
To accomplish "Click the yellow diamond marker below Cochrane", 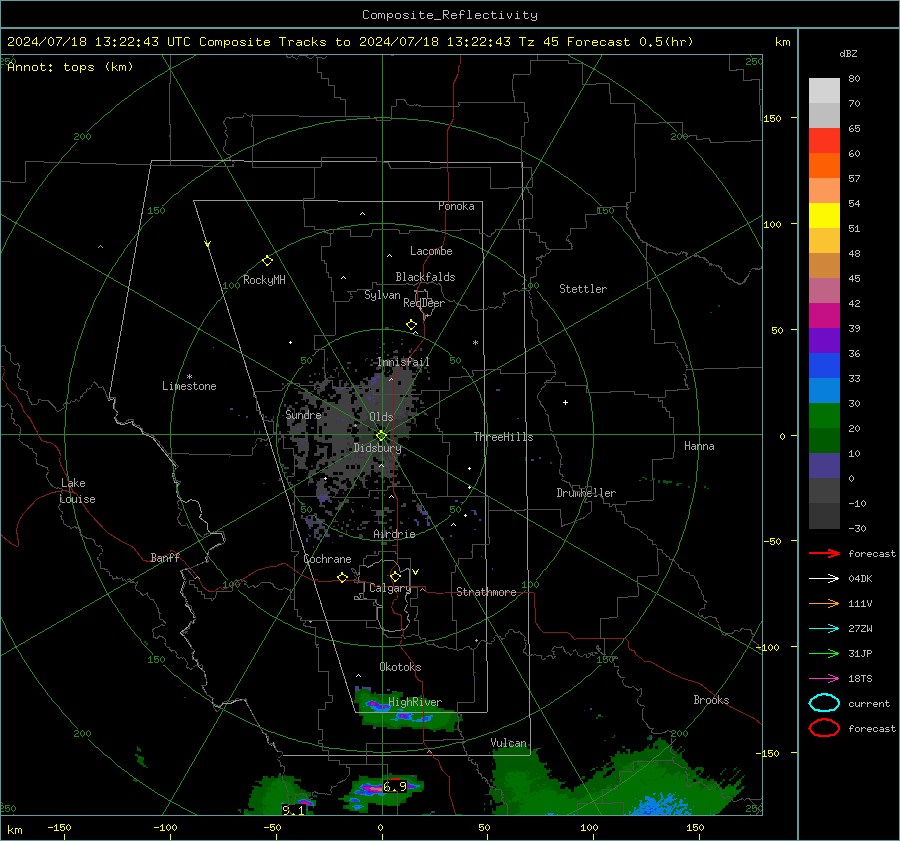I will (x=343, y=578).
